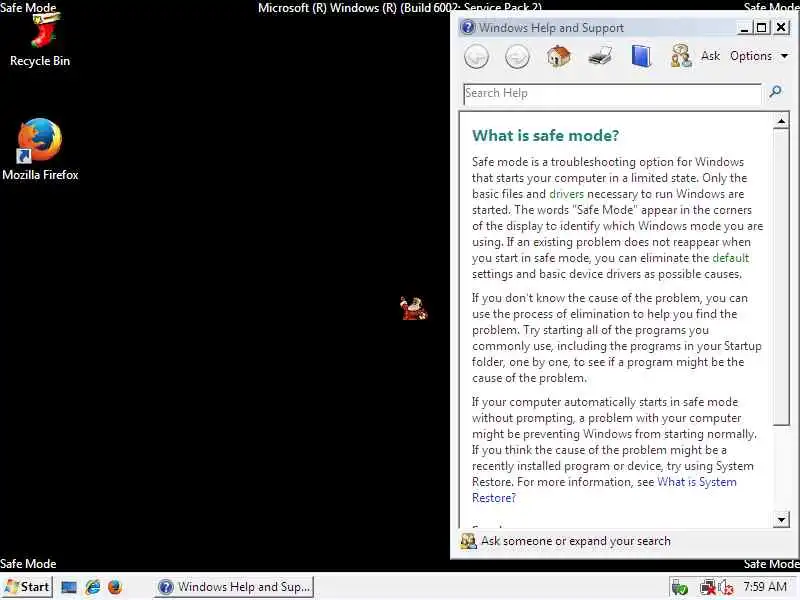This screenshot has width=800, height=600.
Task: Click the 7:59 AM system clock
Action: tap(765, 587)
